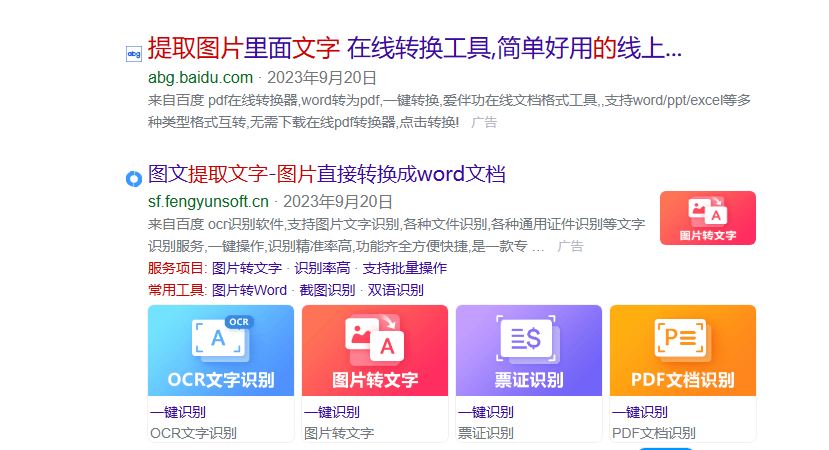Open 一键识别 link under 票证识别 card
Screen dimensions: 829x450
pos(485,412)
